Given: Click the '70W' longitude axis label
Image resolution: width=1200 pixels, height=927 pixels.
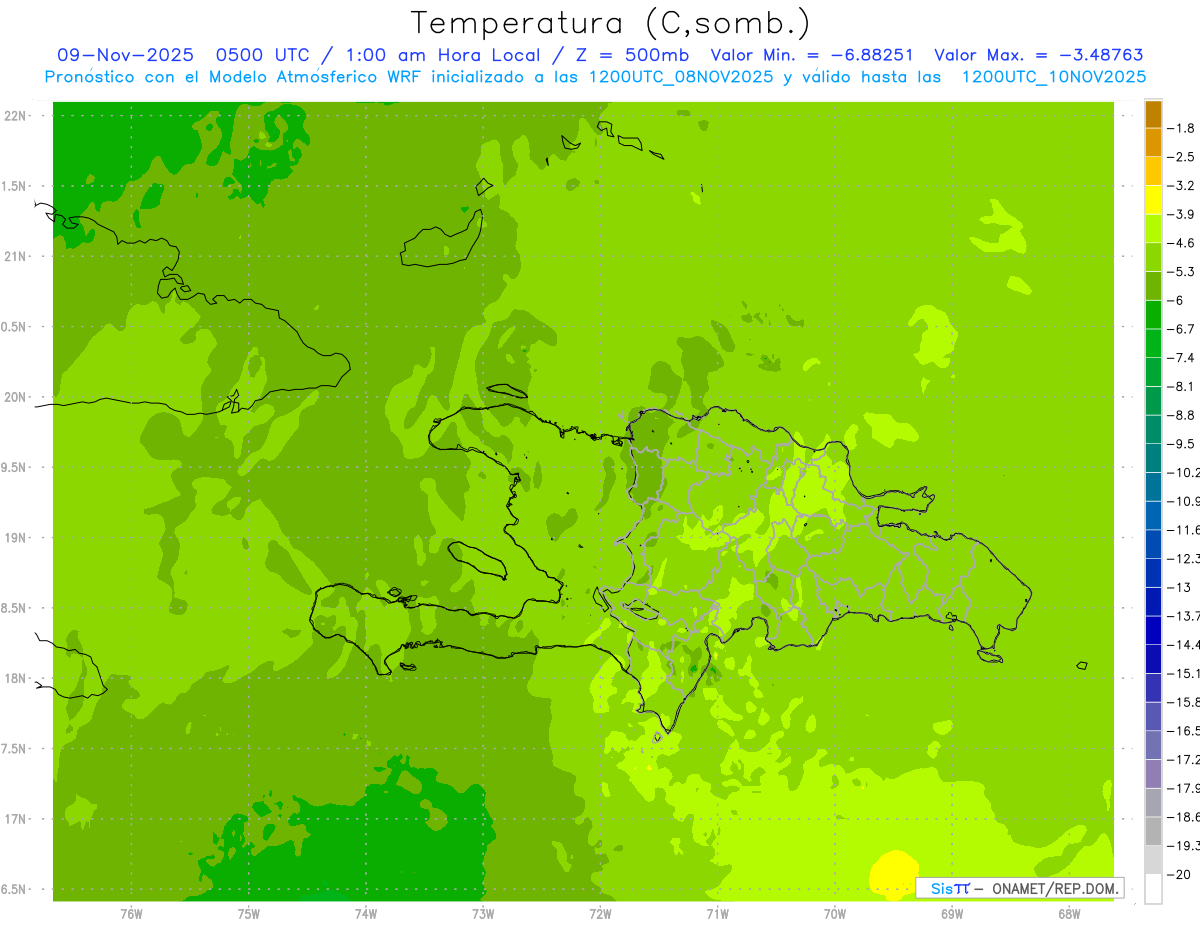Looking at the screenshot, I should click(835, 914).
